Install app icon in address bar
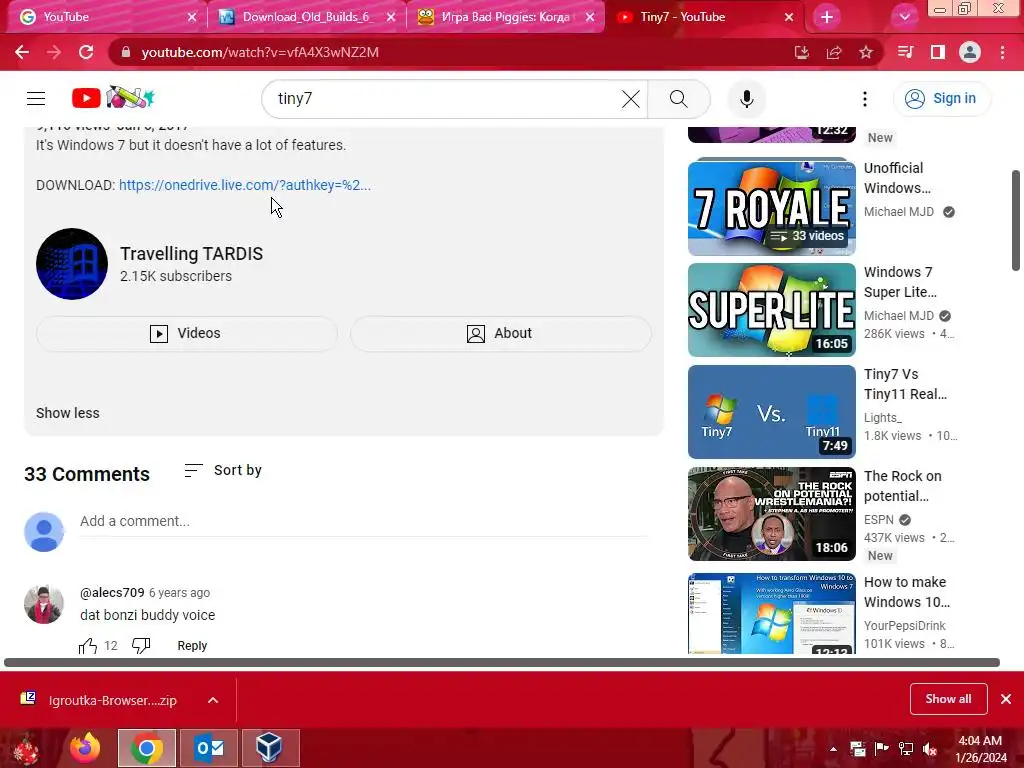Image resolution: width=1024 pixels, height=768 pixels. point(801,52)
